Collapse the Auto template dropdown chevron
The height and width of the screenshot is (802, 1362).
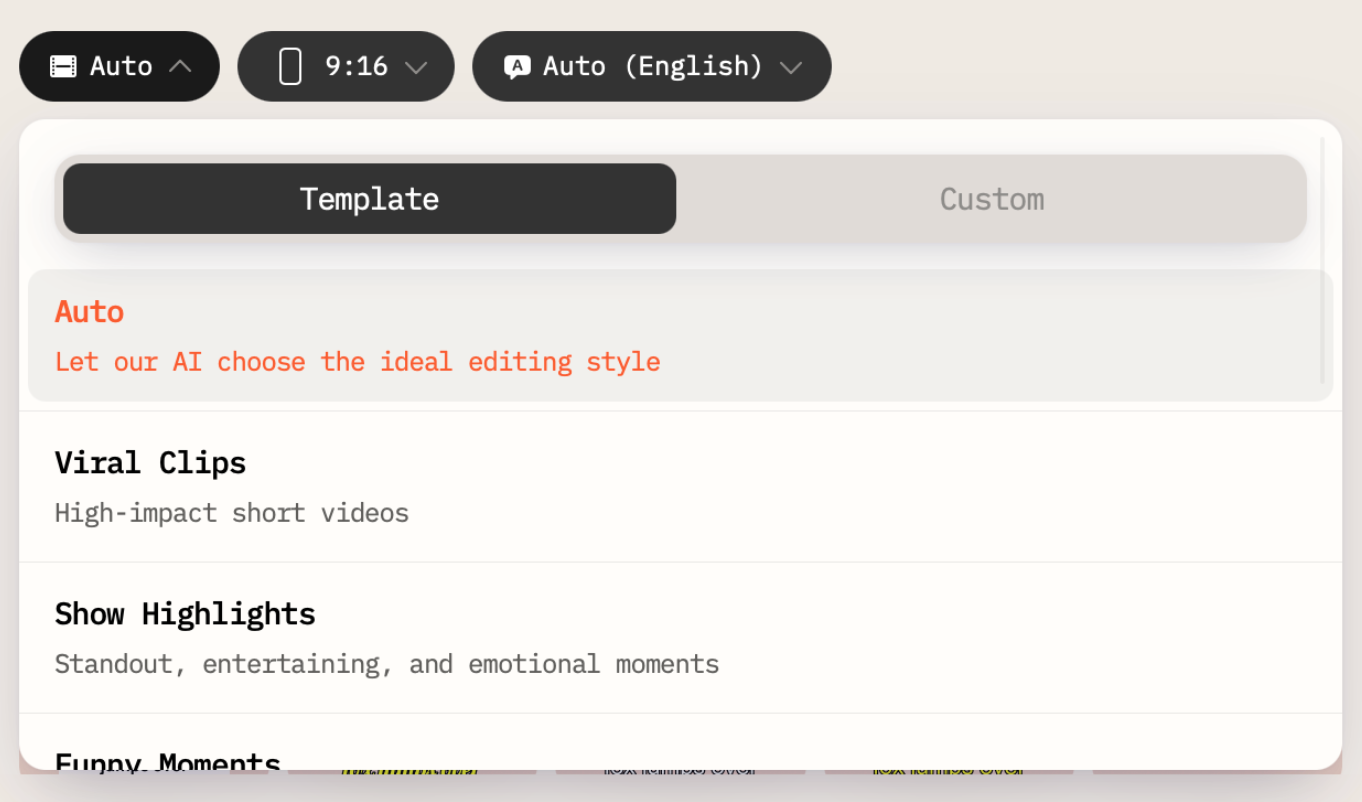point(180,66)
